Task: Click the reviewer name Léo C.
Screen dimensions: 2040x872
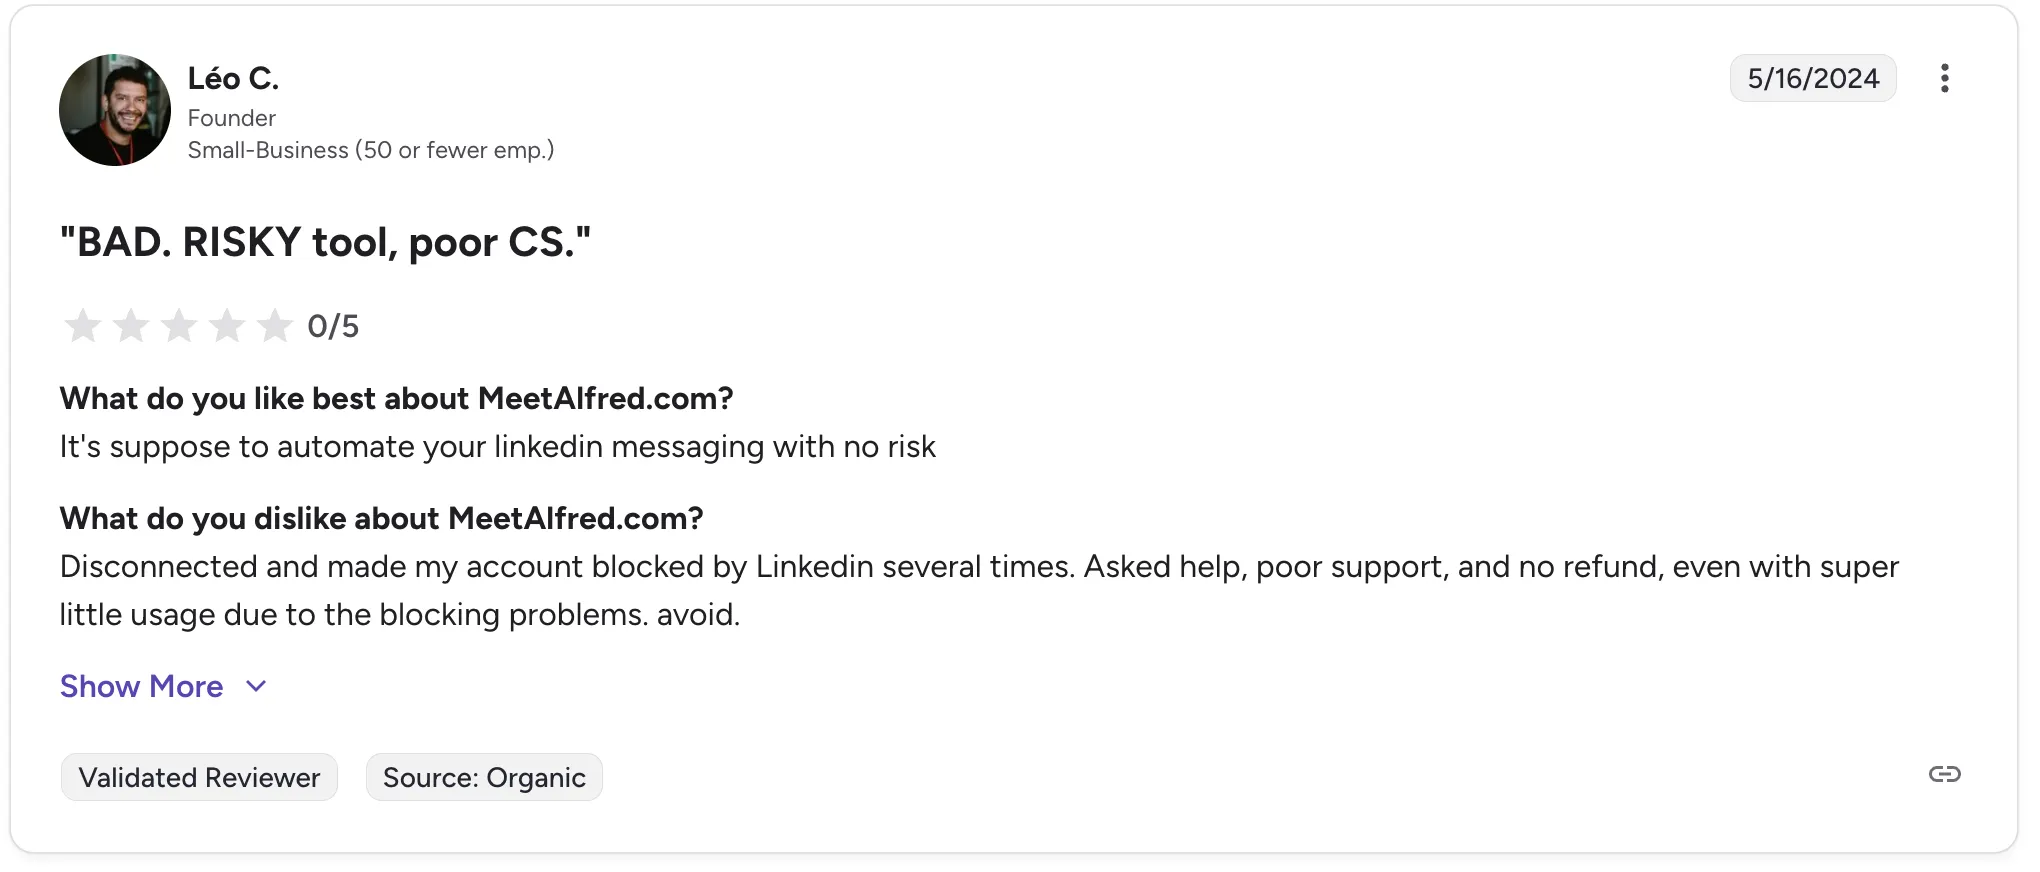Action: coord(233,78)
